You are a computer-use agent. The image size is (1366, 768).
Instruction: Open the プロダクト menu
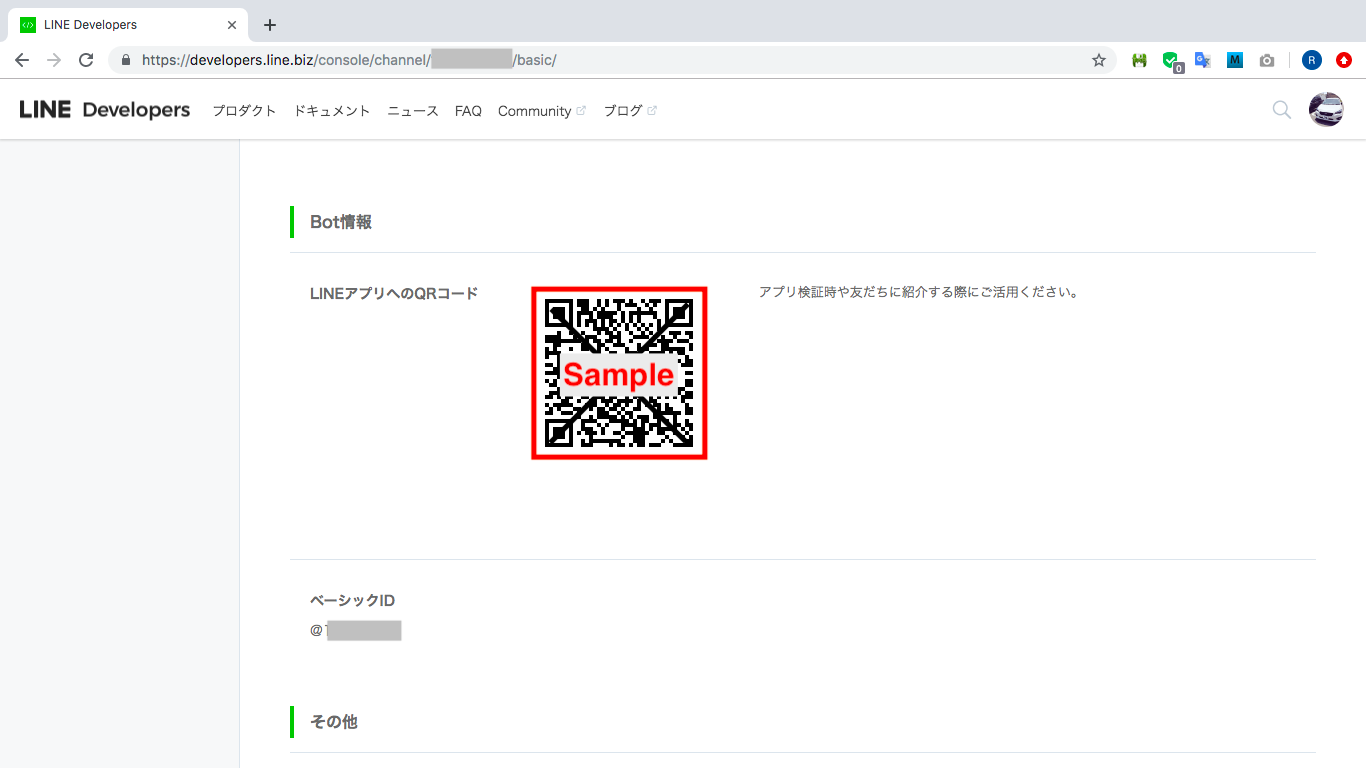click(x=244, y=111)
